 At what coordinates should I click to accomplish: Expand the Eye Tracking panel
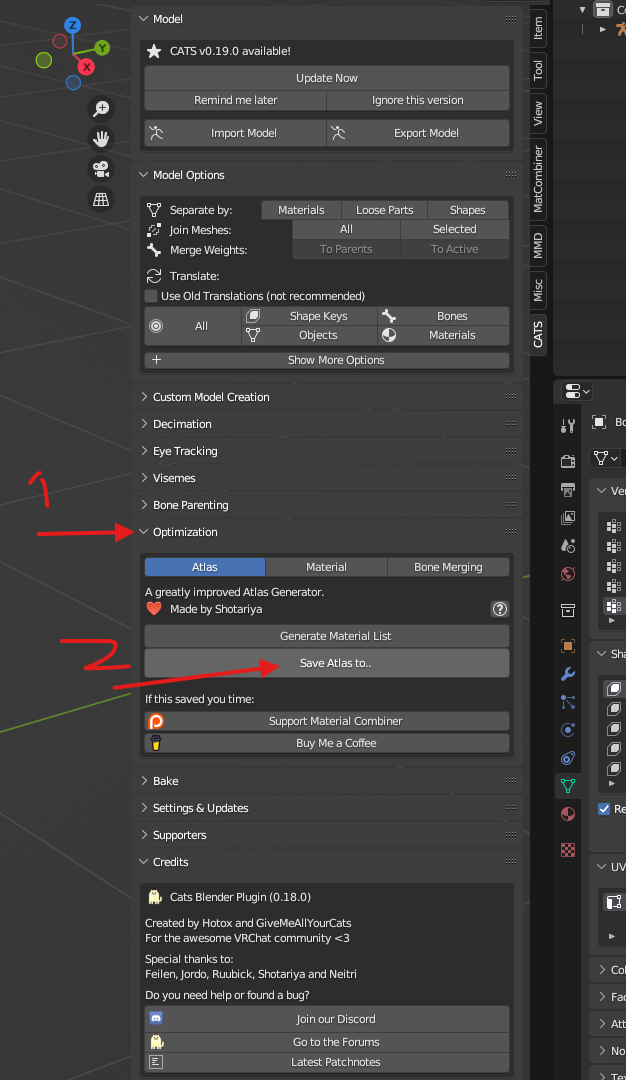144,450
